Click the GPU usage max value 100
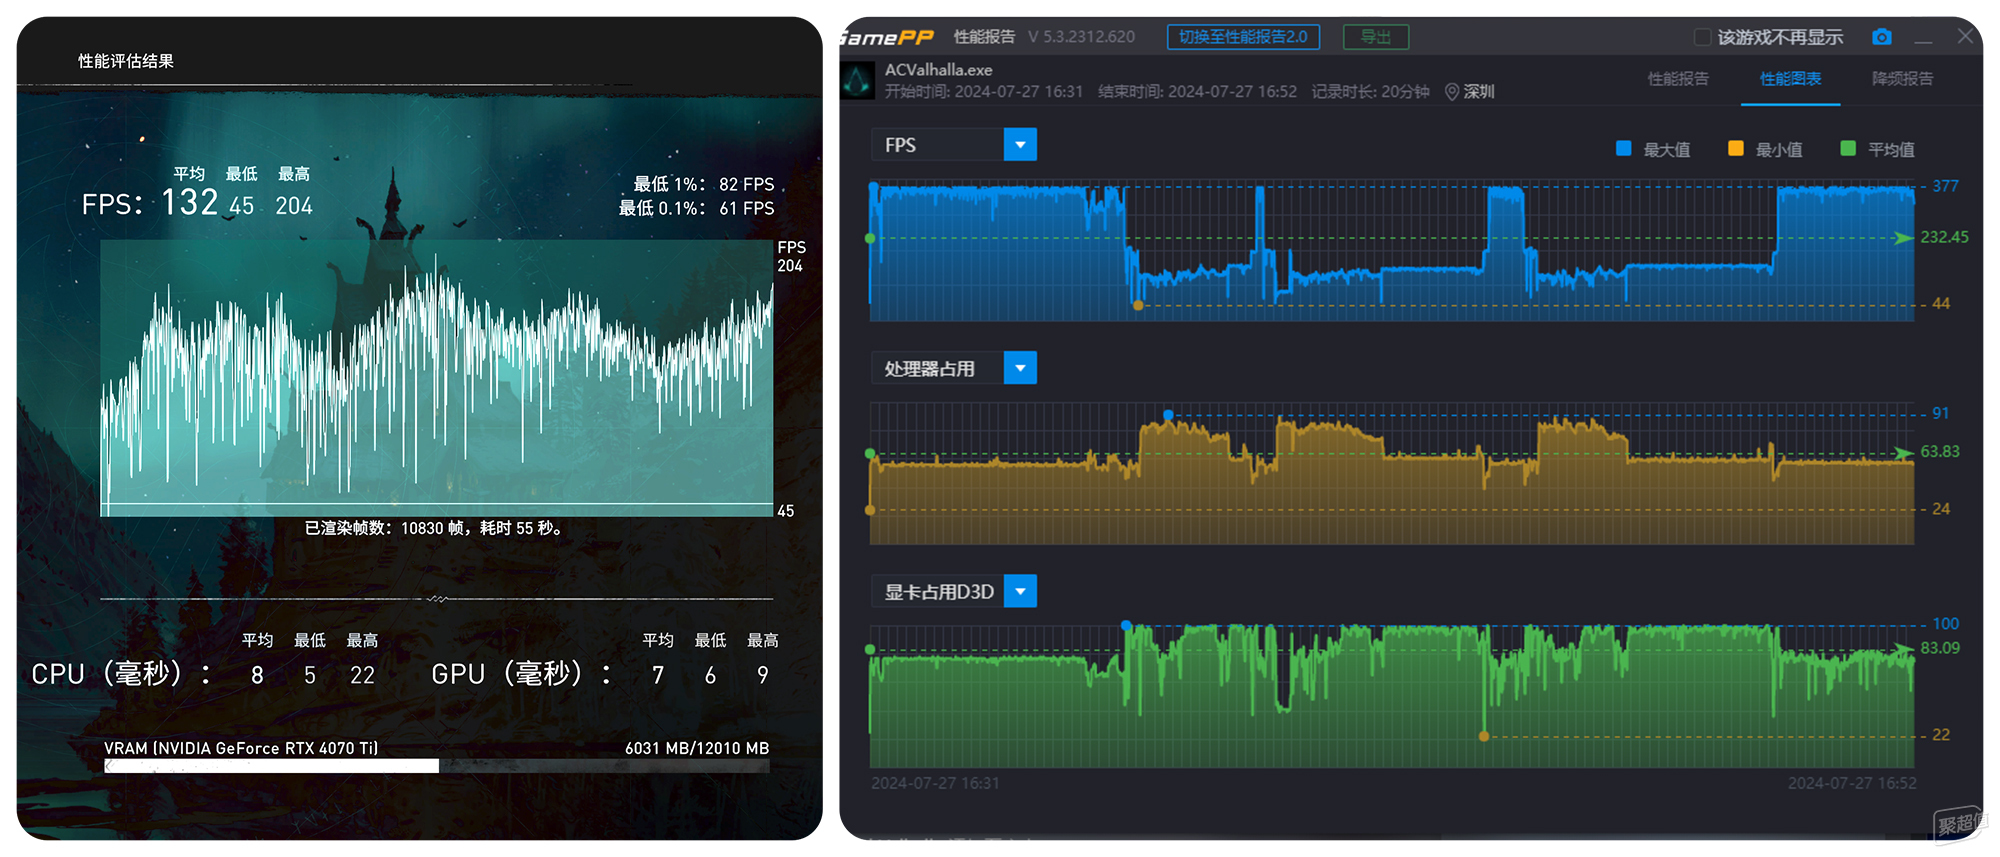The width and height of the screenshot is (2000, 857). 1945,624
